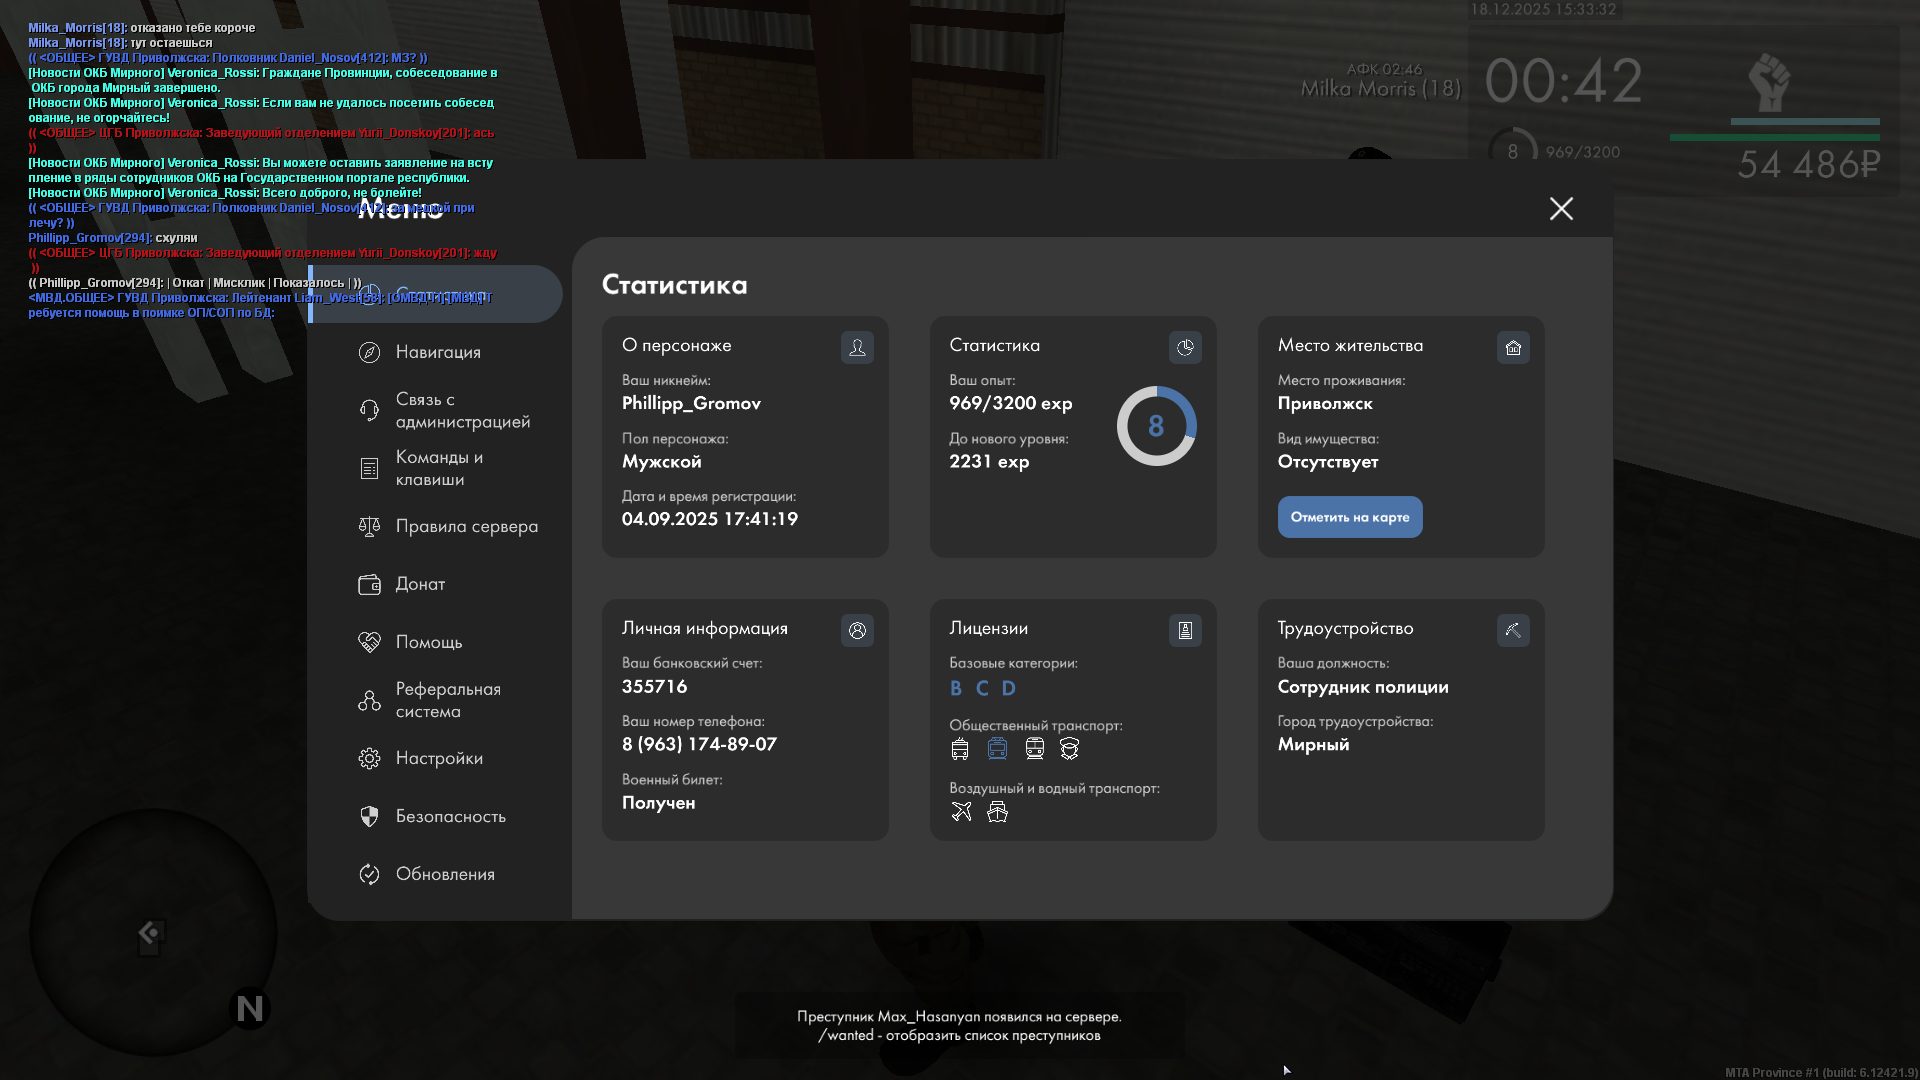Open the Команды и клавиши section

pyautogui.click(x=437, y=468)
